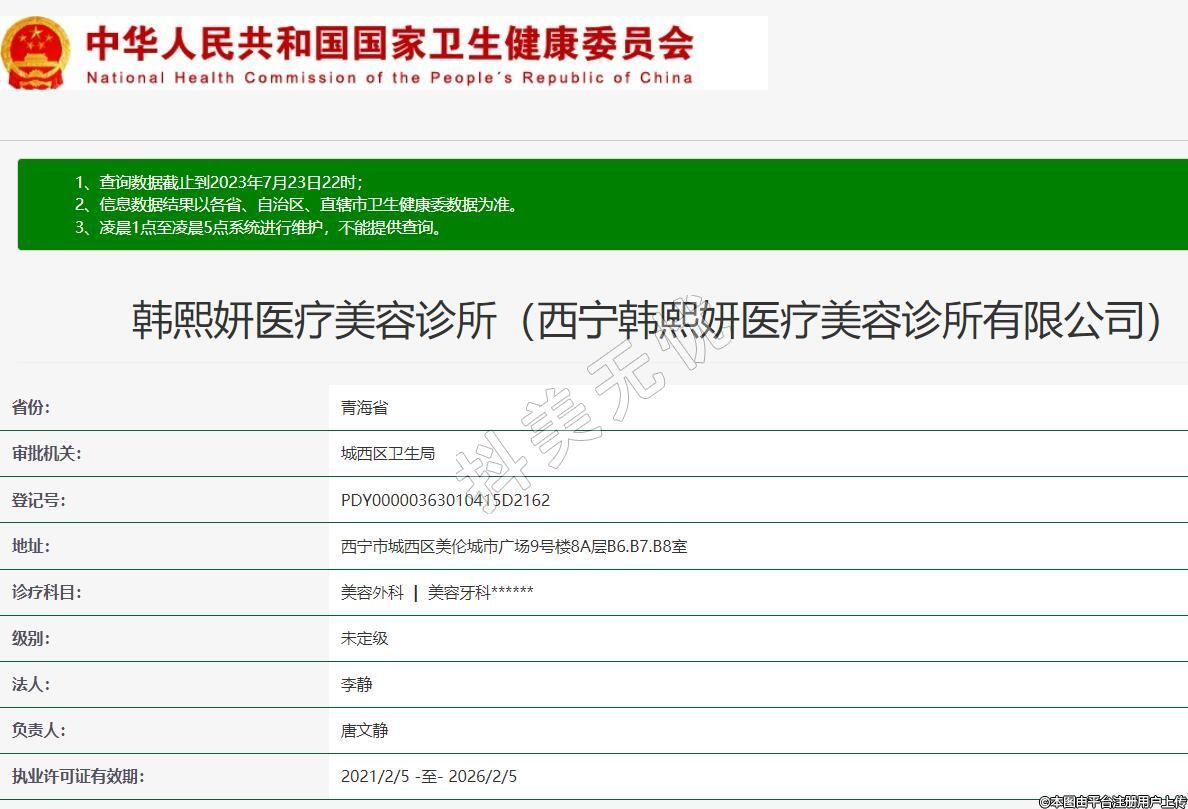Select the license validity date range
The image size is (1188, 809).
(429, 776)
